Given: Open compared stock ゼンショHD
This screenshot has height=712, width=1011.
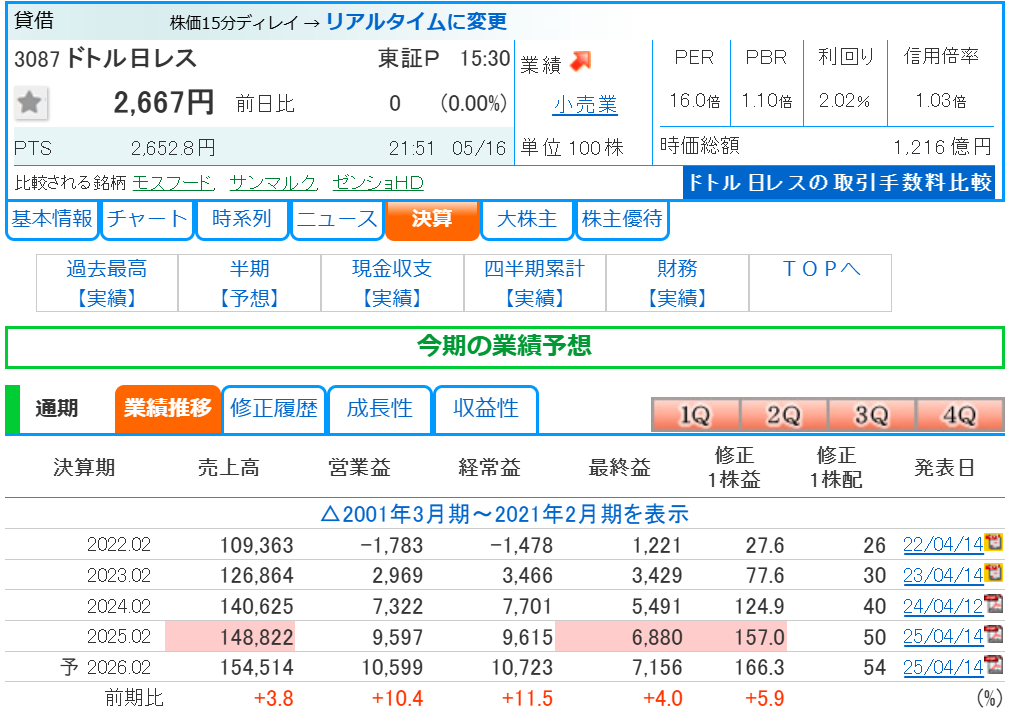Looking at the screenshot, I should tap(378, 183).
